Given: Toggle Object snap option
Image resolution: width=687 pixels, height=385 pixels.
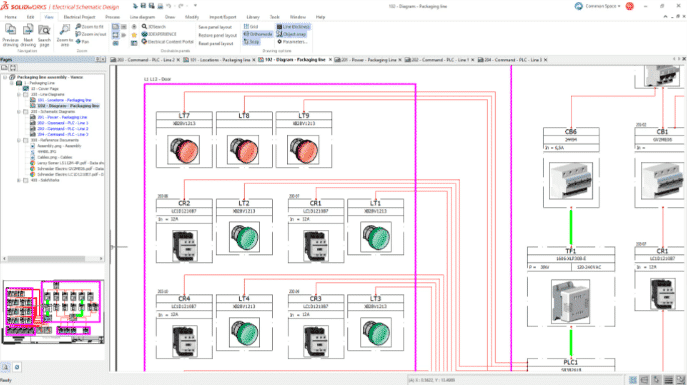Looking at the screenshot, I should pos(291,34).
